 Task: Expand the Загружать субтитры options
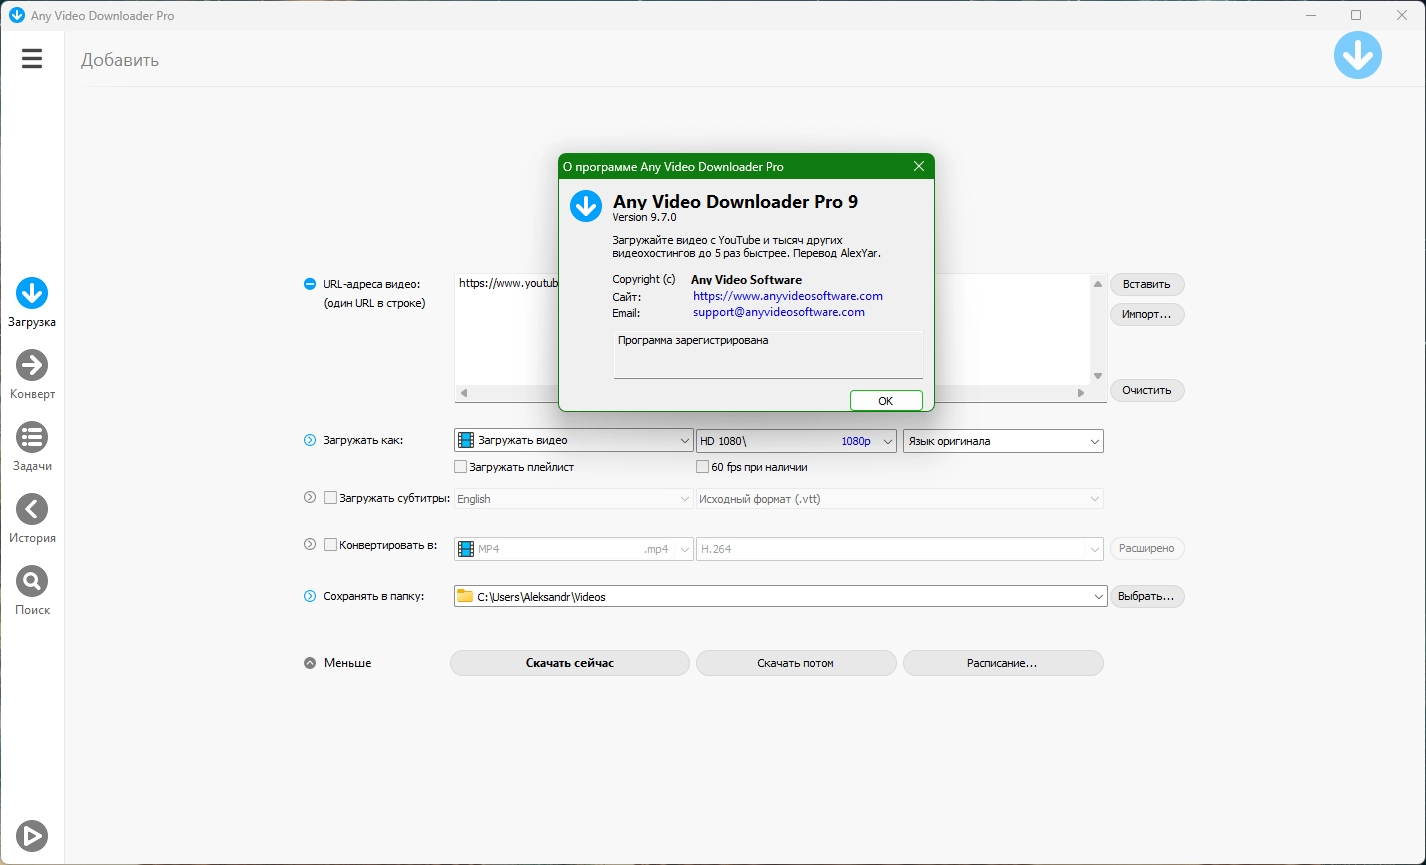[x=310, y=497]
